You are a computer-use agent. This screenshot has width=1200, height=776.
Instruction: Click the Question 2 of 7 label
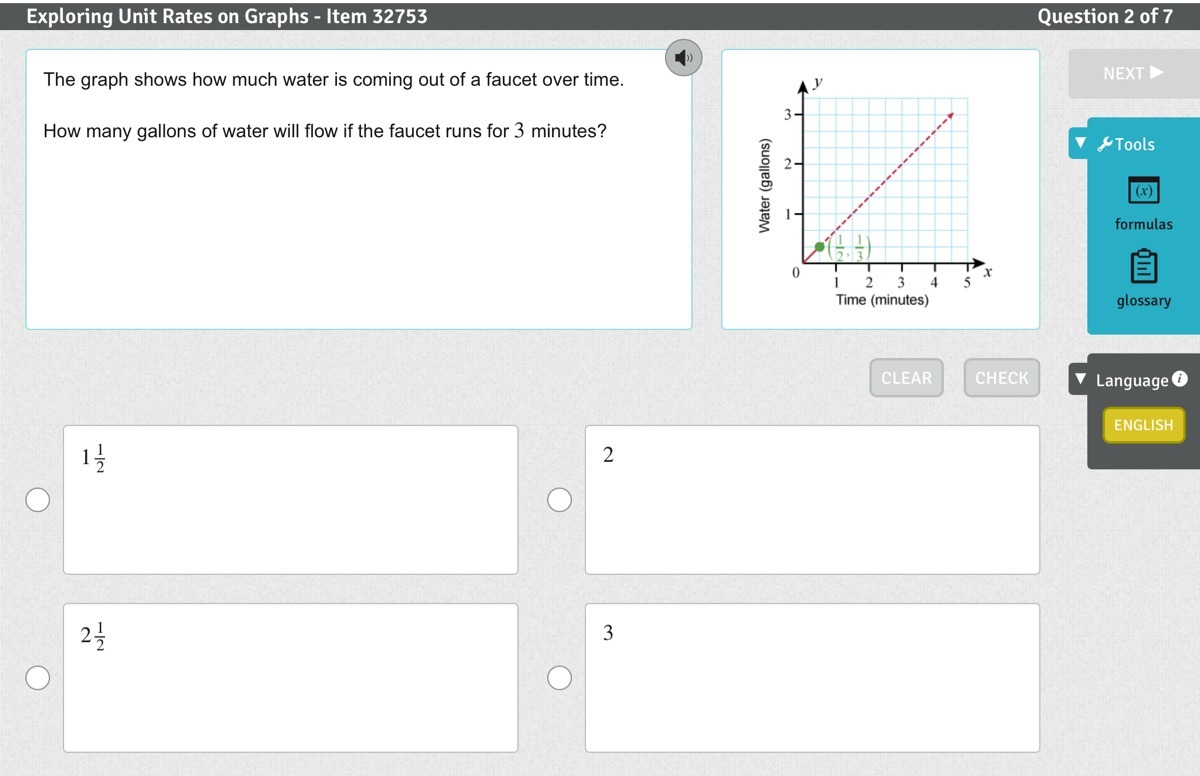[x=1105, y=16]
